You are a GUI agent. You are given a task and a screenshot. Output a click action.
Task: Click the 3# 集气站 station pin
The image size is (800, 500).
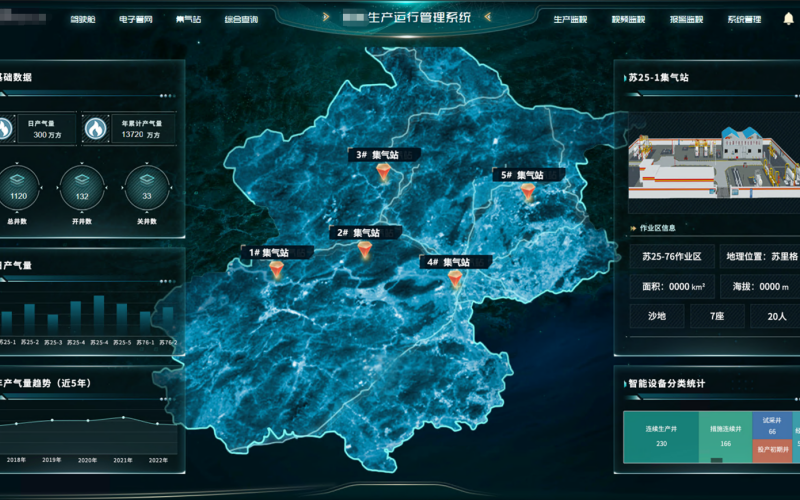point(383,173)
